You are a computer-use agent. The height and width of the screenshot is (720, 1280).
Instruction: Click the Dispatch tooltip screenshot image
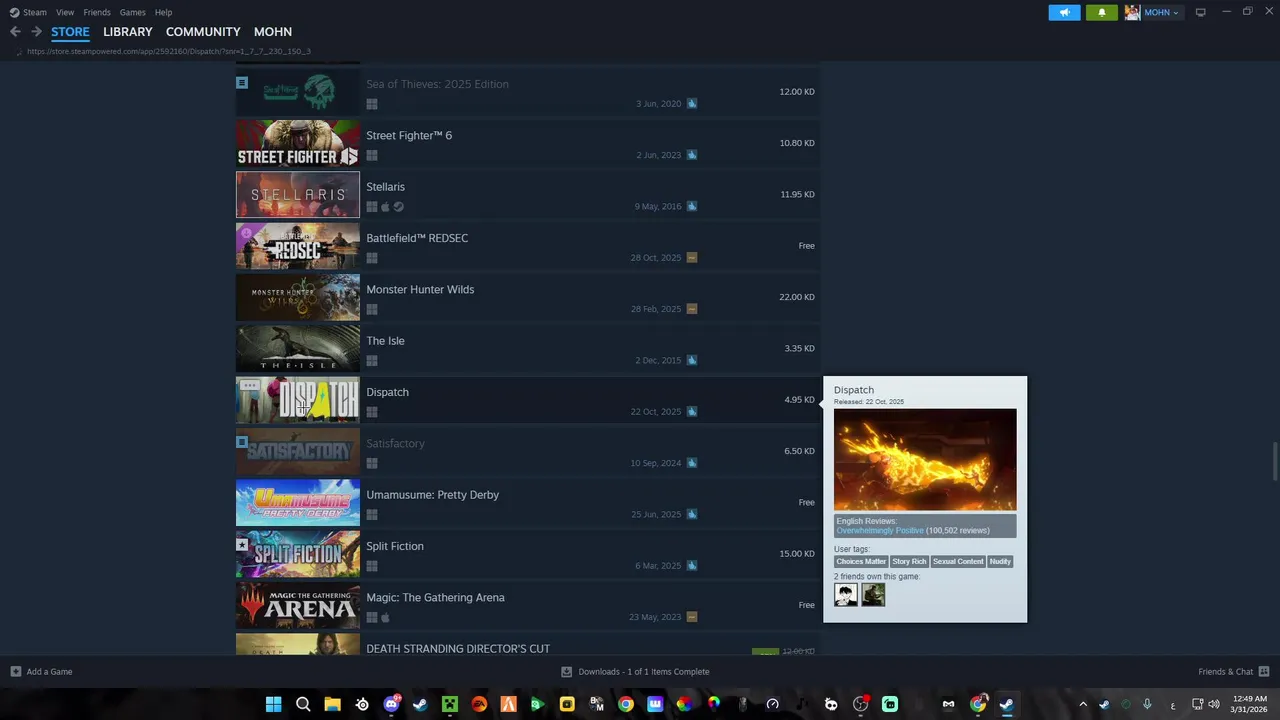tap(925, 460)
